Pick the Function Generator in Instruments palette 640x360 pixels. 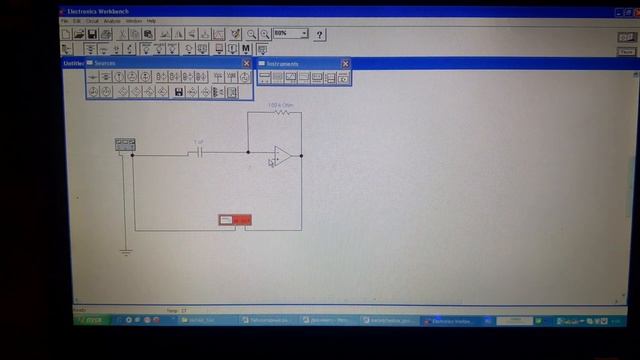(278, 77)
